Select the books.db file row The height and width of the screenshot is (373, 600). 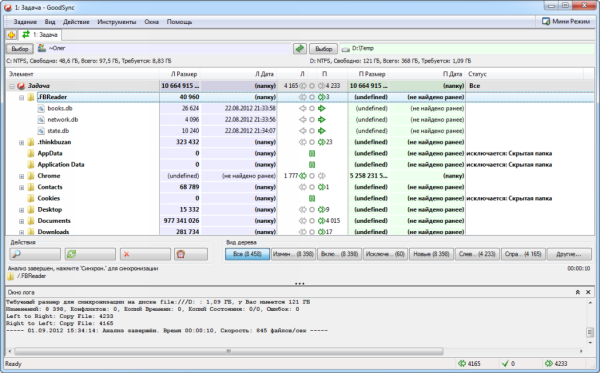click(x=300, y=108)
